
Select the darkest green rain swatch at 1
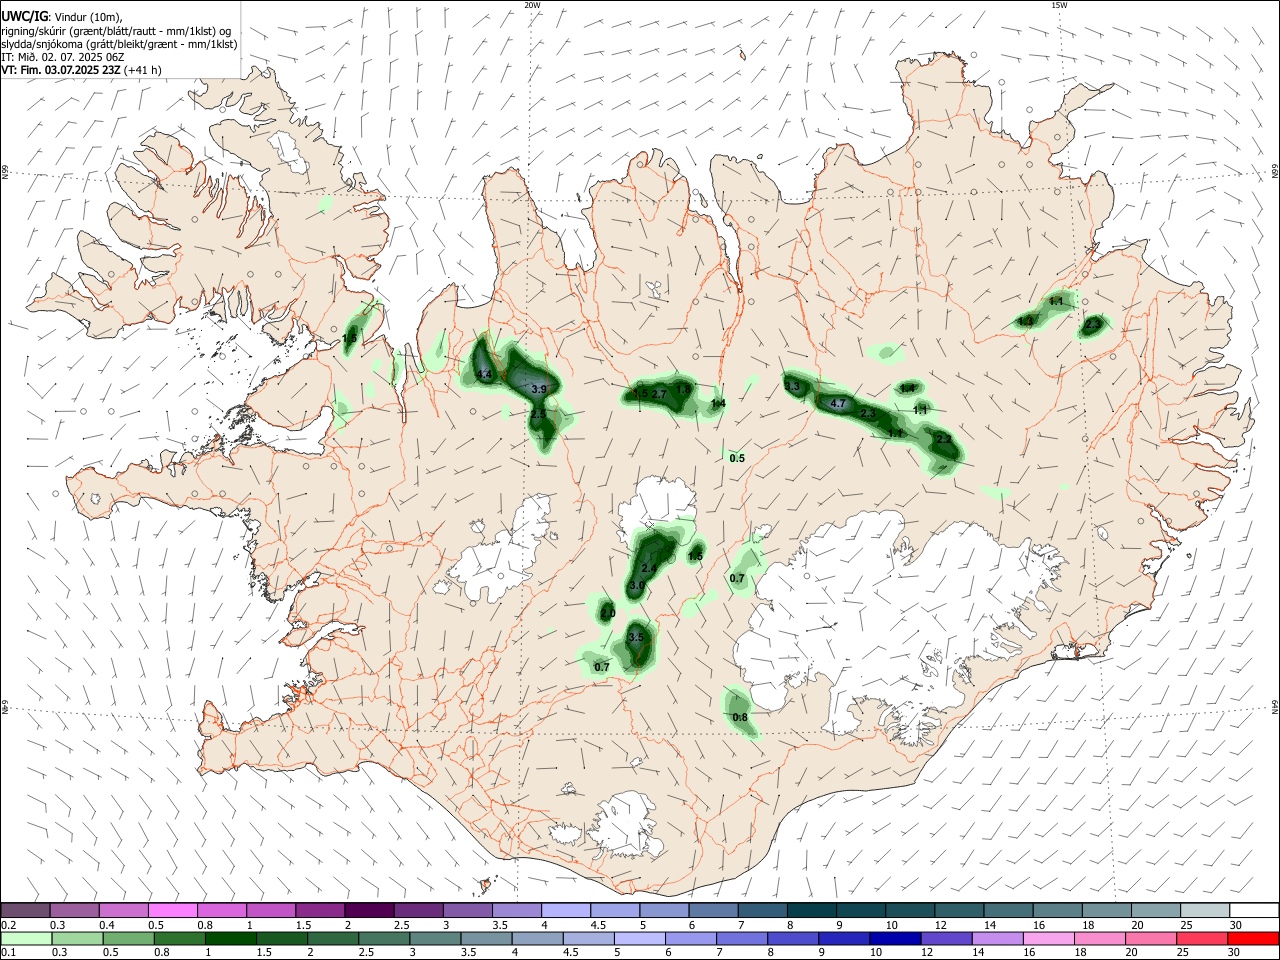pos(230,938)
